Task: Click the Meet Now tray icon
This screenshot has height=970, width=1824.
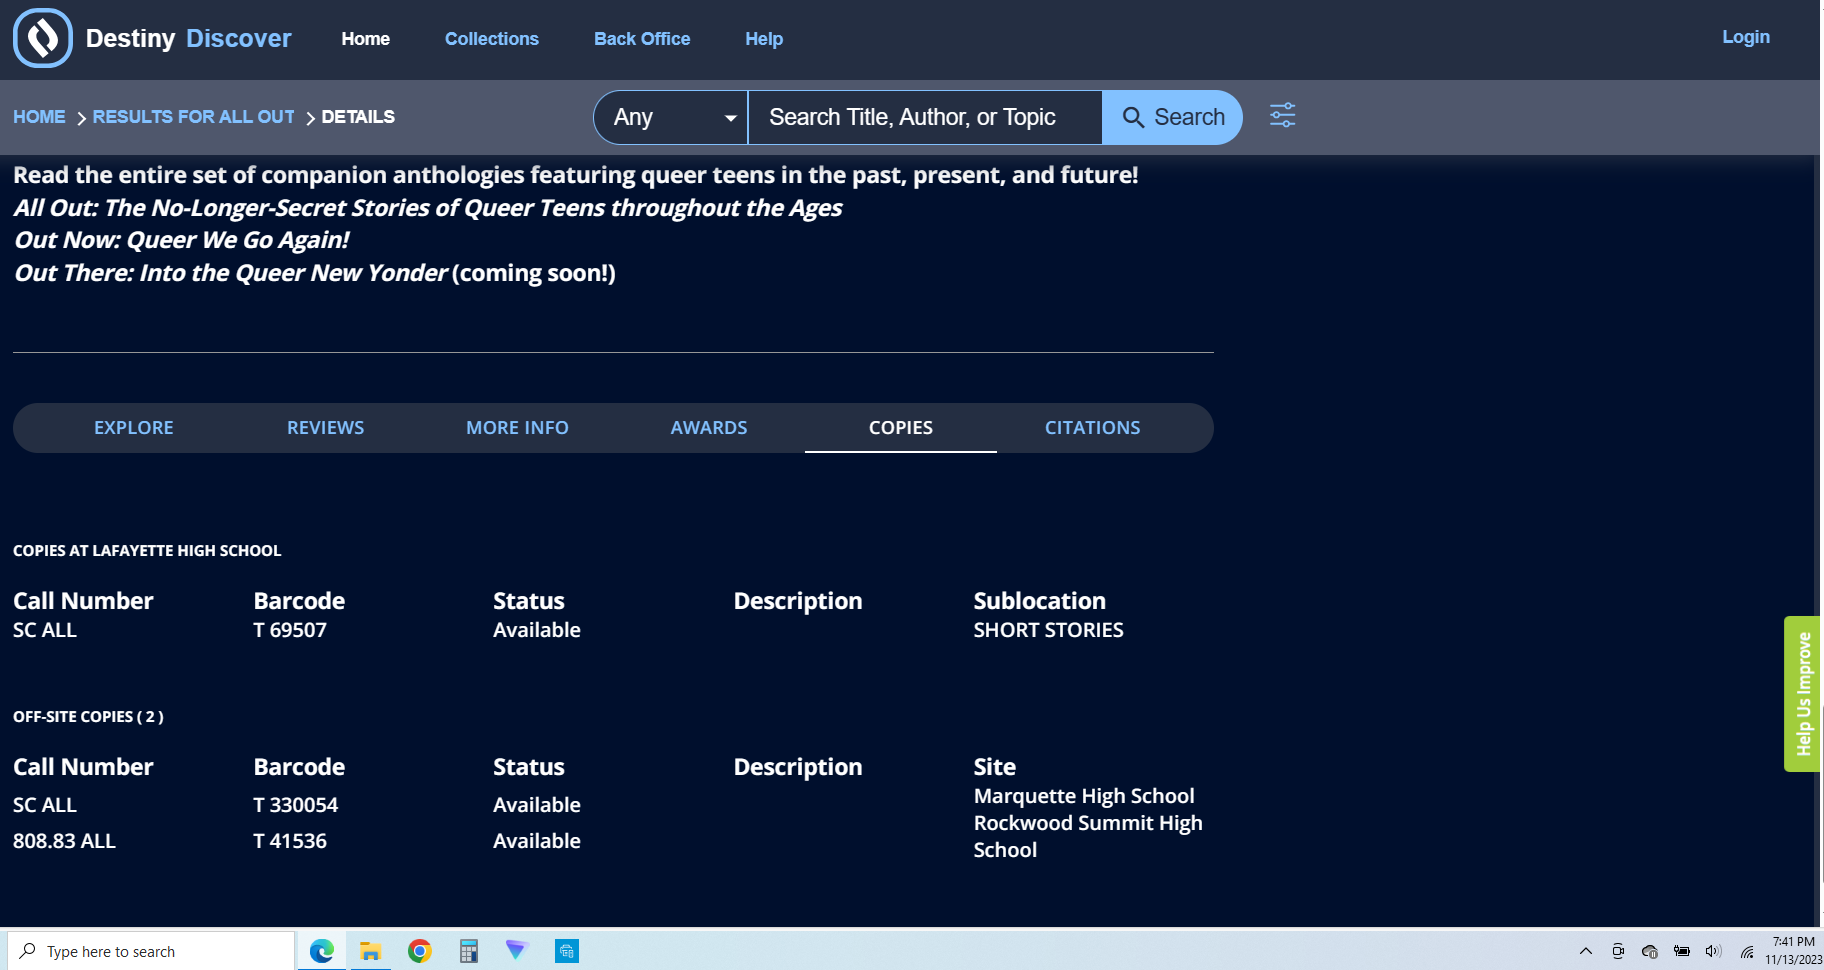Action: [1617, 951]
